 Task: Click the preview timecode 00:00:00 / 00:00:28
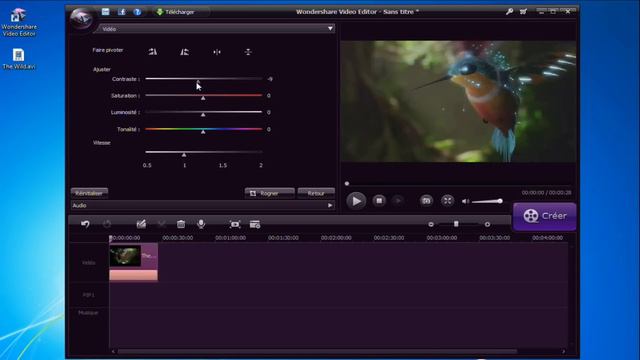546,193
